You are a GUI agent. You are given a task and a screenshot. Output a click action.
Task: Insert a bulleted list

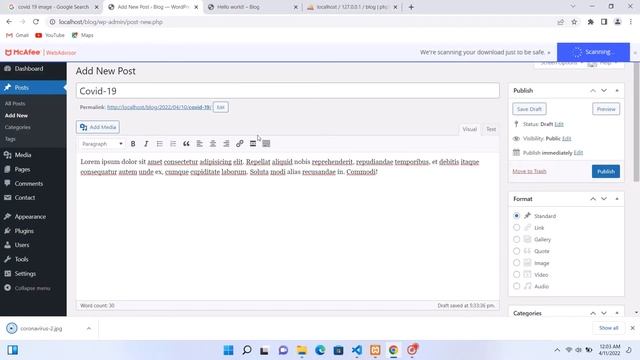(159, 144)
